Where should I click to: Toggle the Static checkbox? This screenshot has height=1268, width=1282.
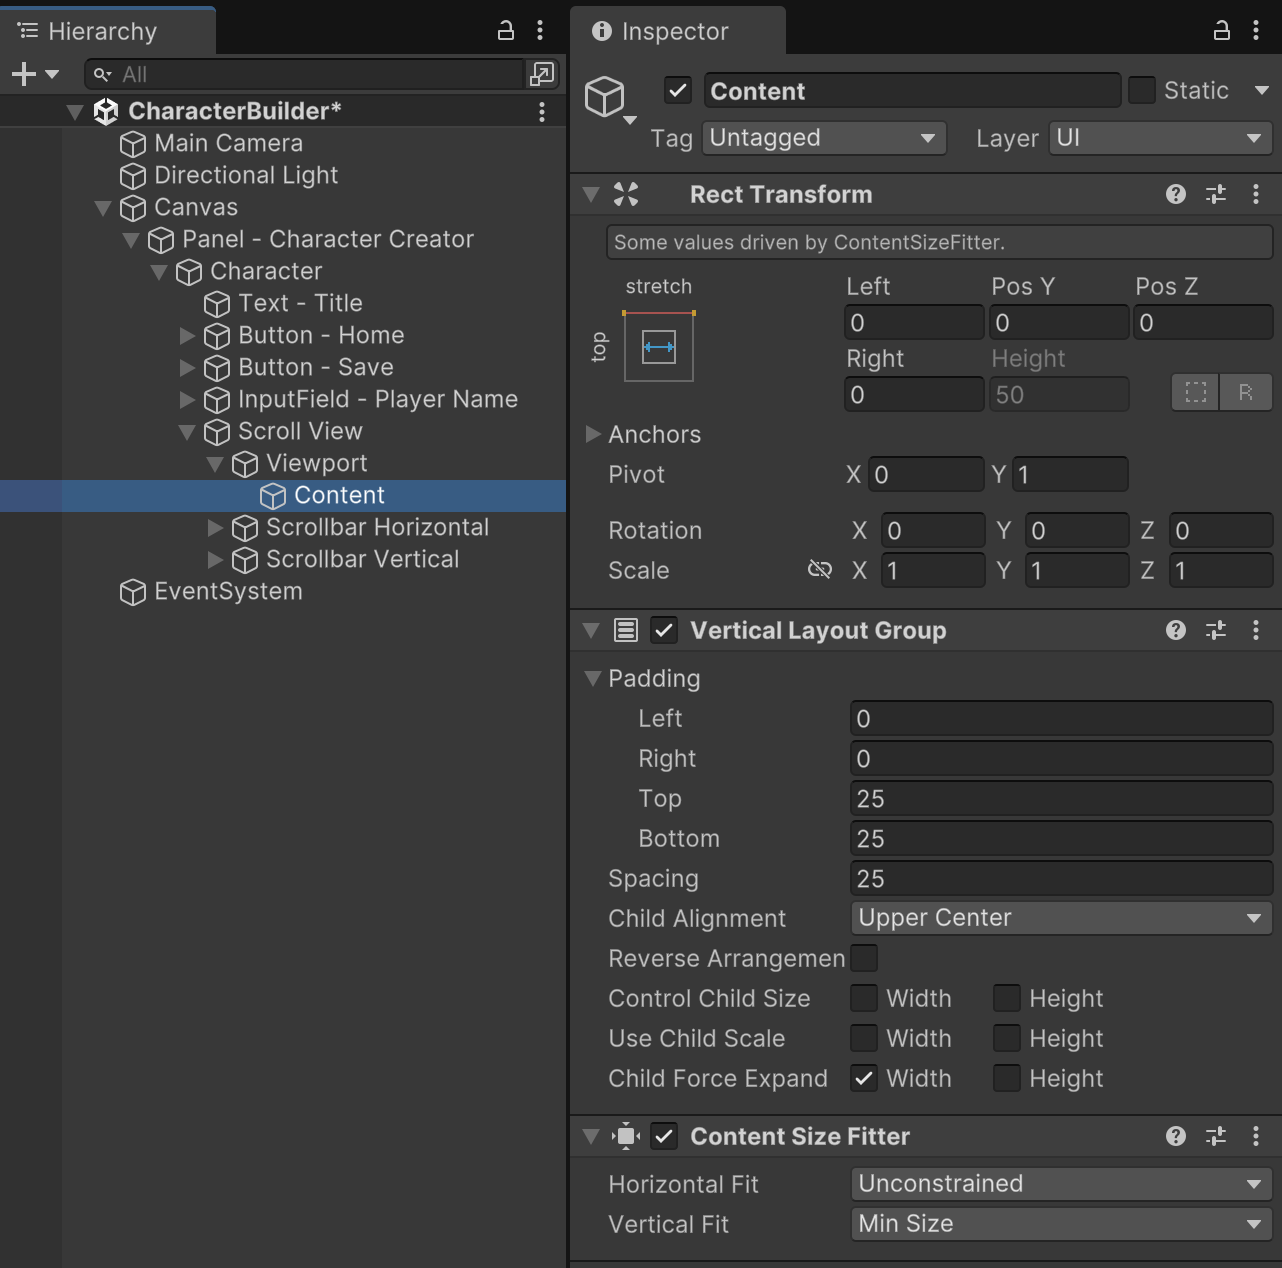pos(1141,91)
